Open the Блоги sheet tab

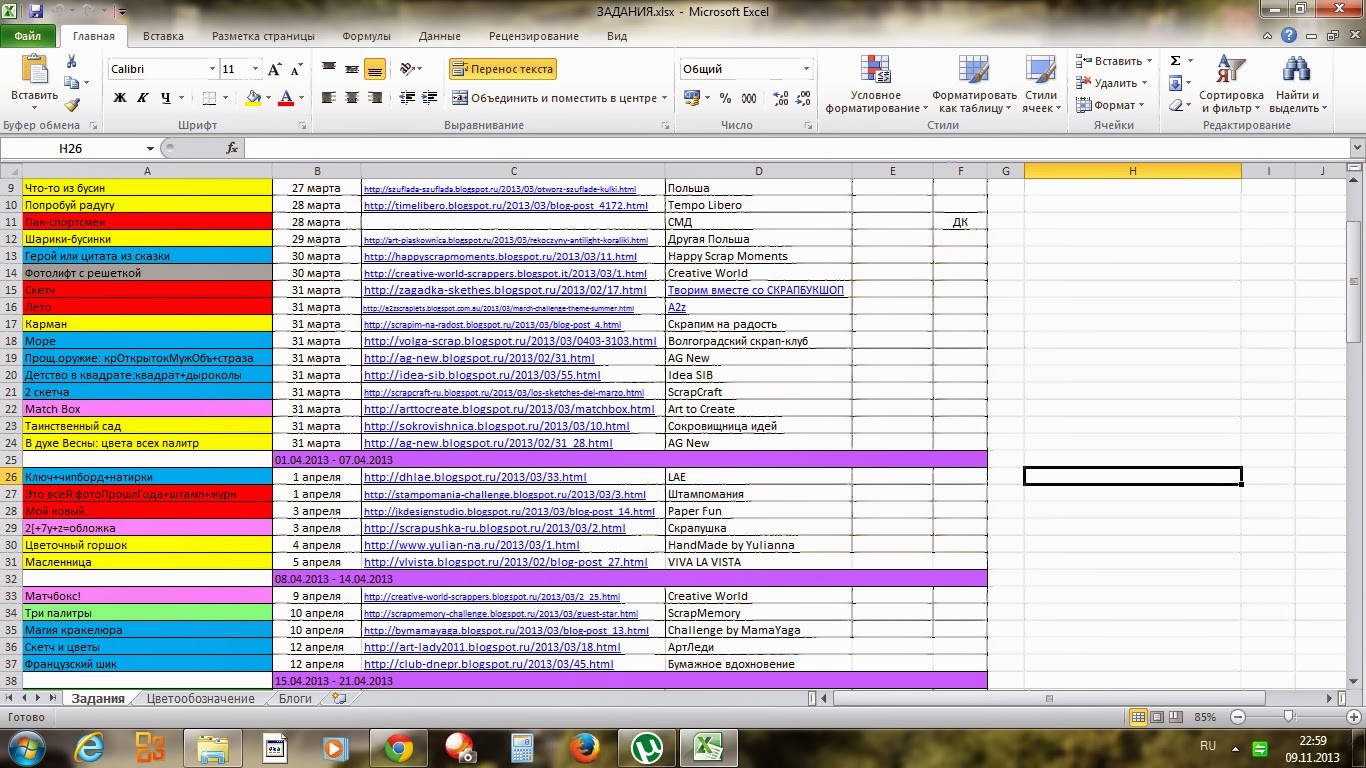(x=295, y=698)
